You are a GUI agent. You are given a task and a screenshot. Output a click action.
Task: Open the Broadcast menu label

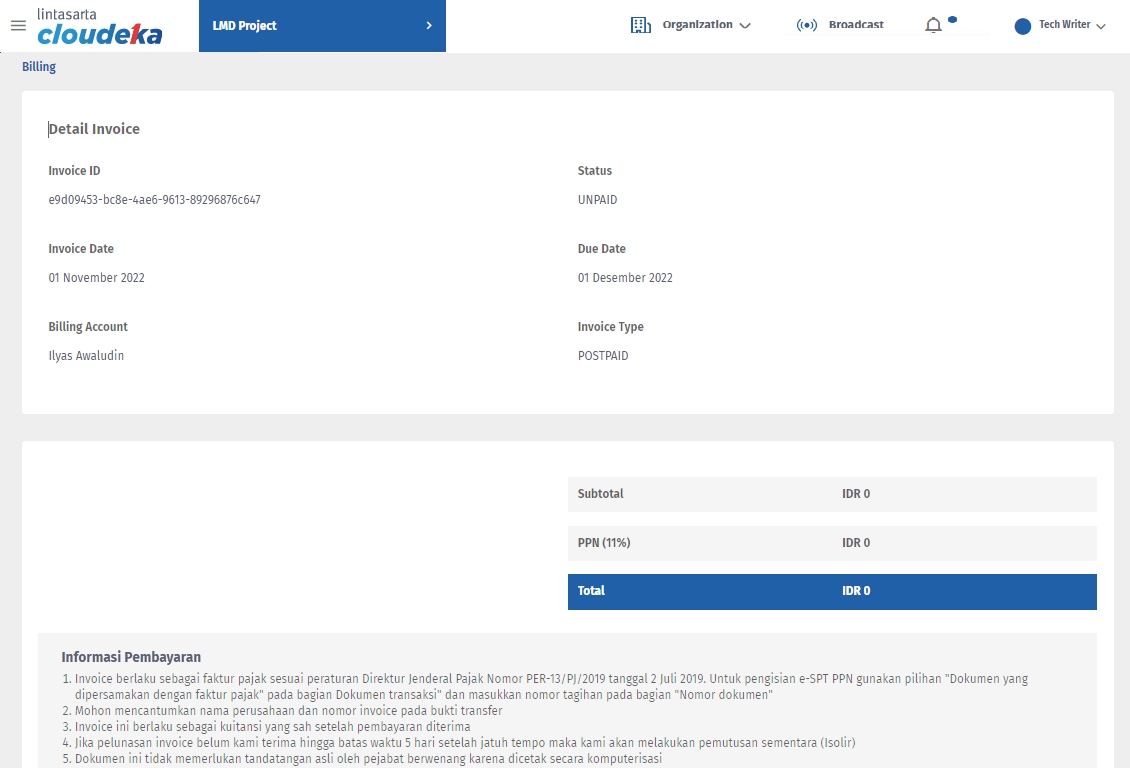[856, 25]
